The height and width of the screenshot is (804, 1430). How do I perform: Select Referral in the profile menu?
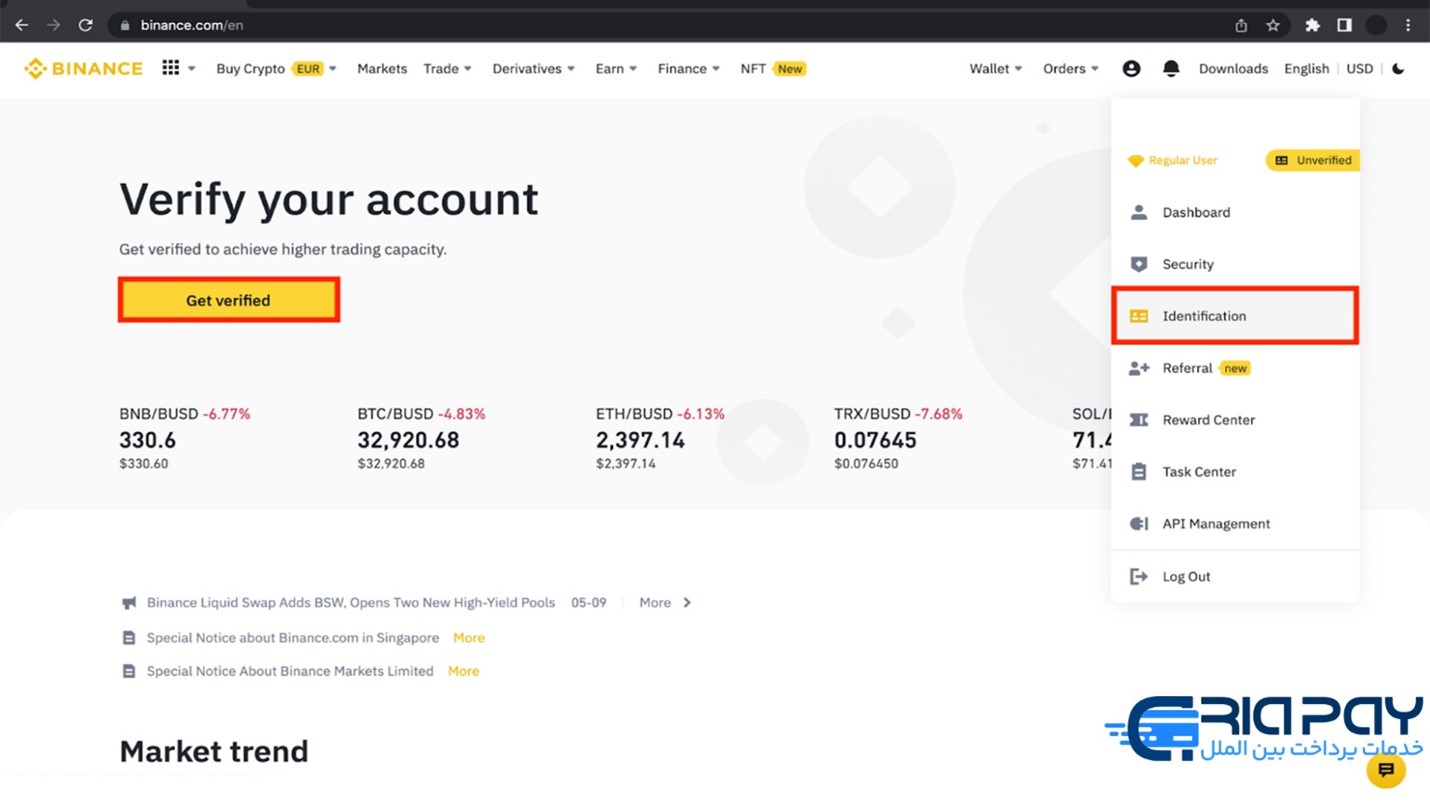1235,368
